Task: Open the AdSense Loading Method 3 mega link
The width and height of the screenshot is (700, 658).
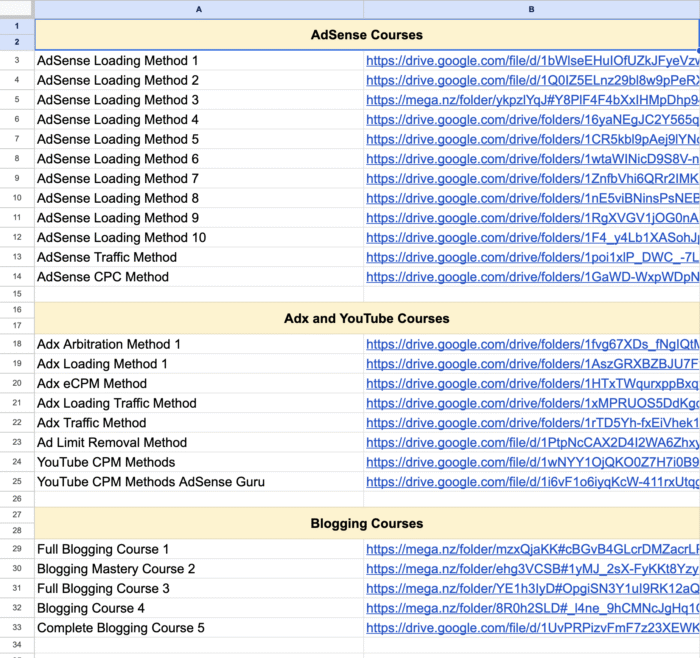Action: (x=533, y=100)
